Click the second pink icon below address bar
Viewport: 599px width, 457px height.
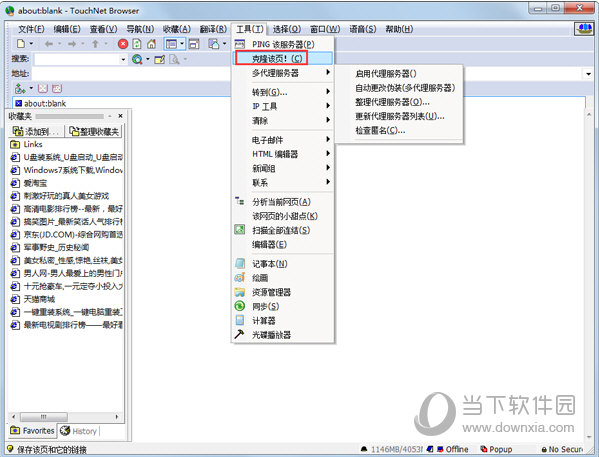57,89
